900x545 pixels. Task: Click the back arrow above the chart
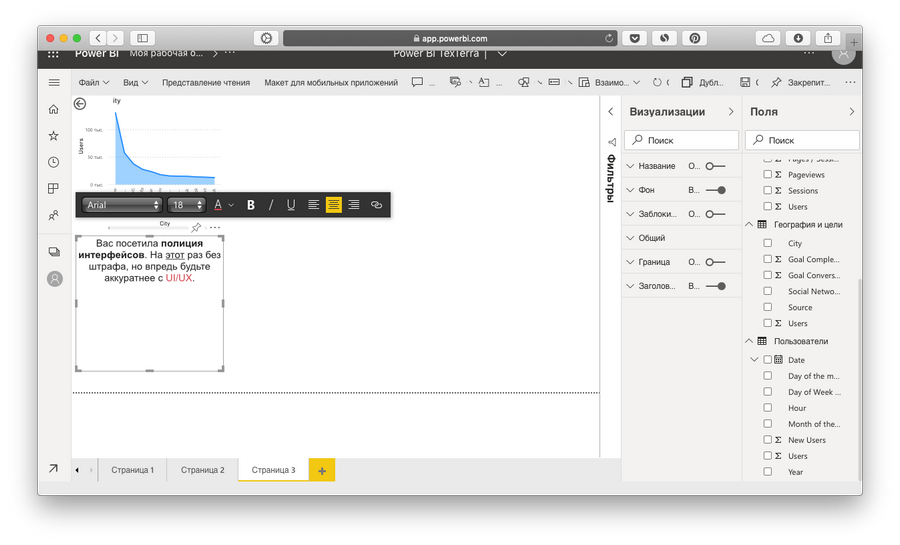[x=80, y=103]
